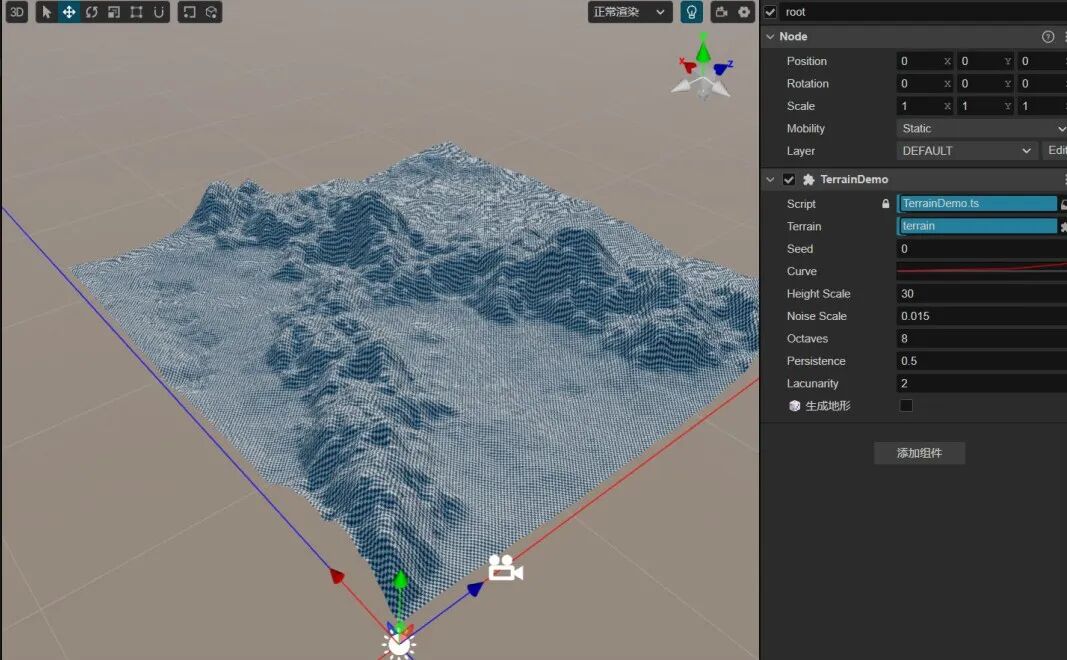Disable the TerrainDemo component checkbox

(789, 179)
